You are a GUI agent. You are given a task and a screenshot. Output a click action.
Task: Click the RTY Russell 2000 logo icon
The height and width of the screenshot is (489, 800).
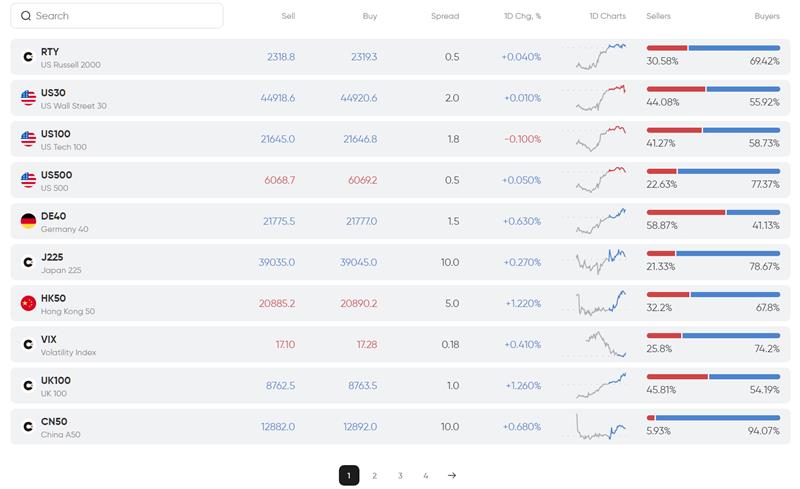pyautogui.click(x=28, y=57)
